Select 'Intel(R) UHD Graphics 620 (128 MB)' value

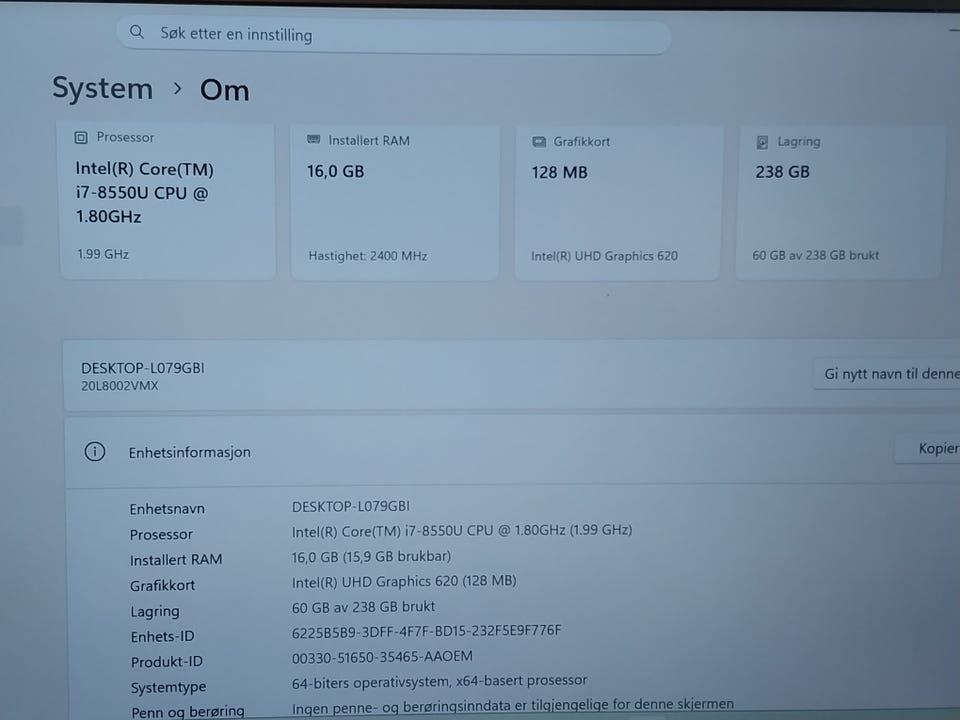(403, 581)
